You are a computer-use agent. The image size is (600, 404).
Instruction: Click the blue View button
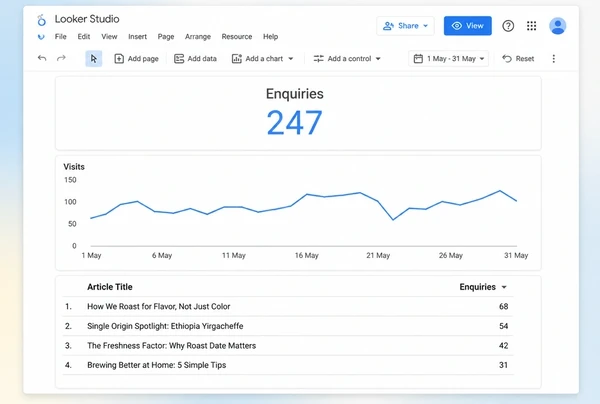(x=468, y=26)
